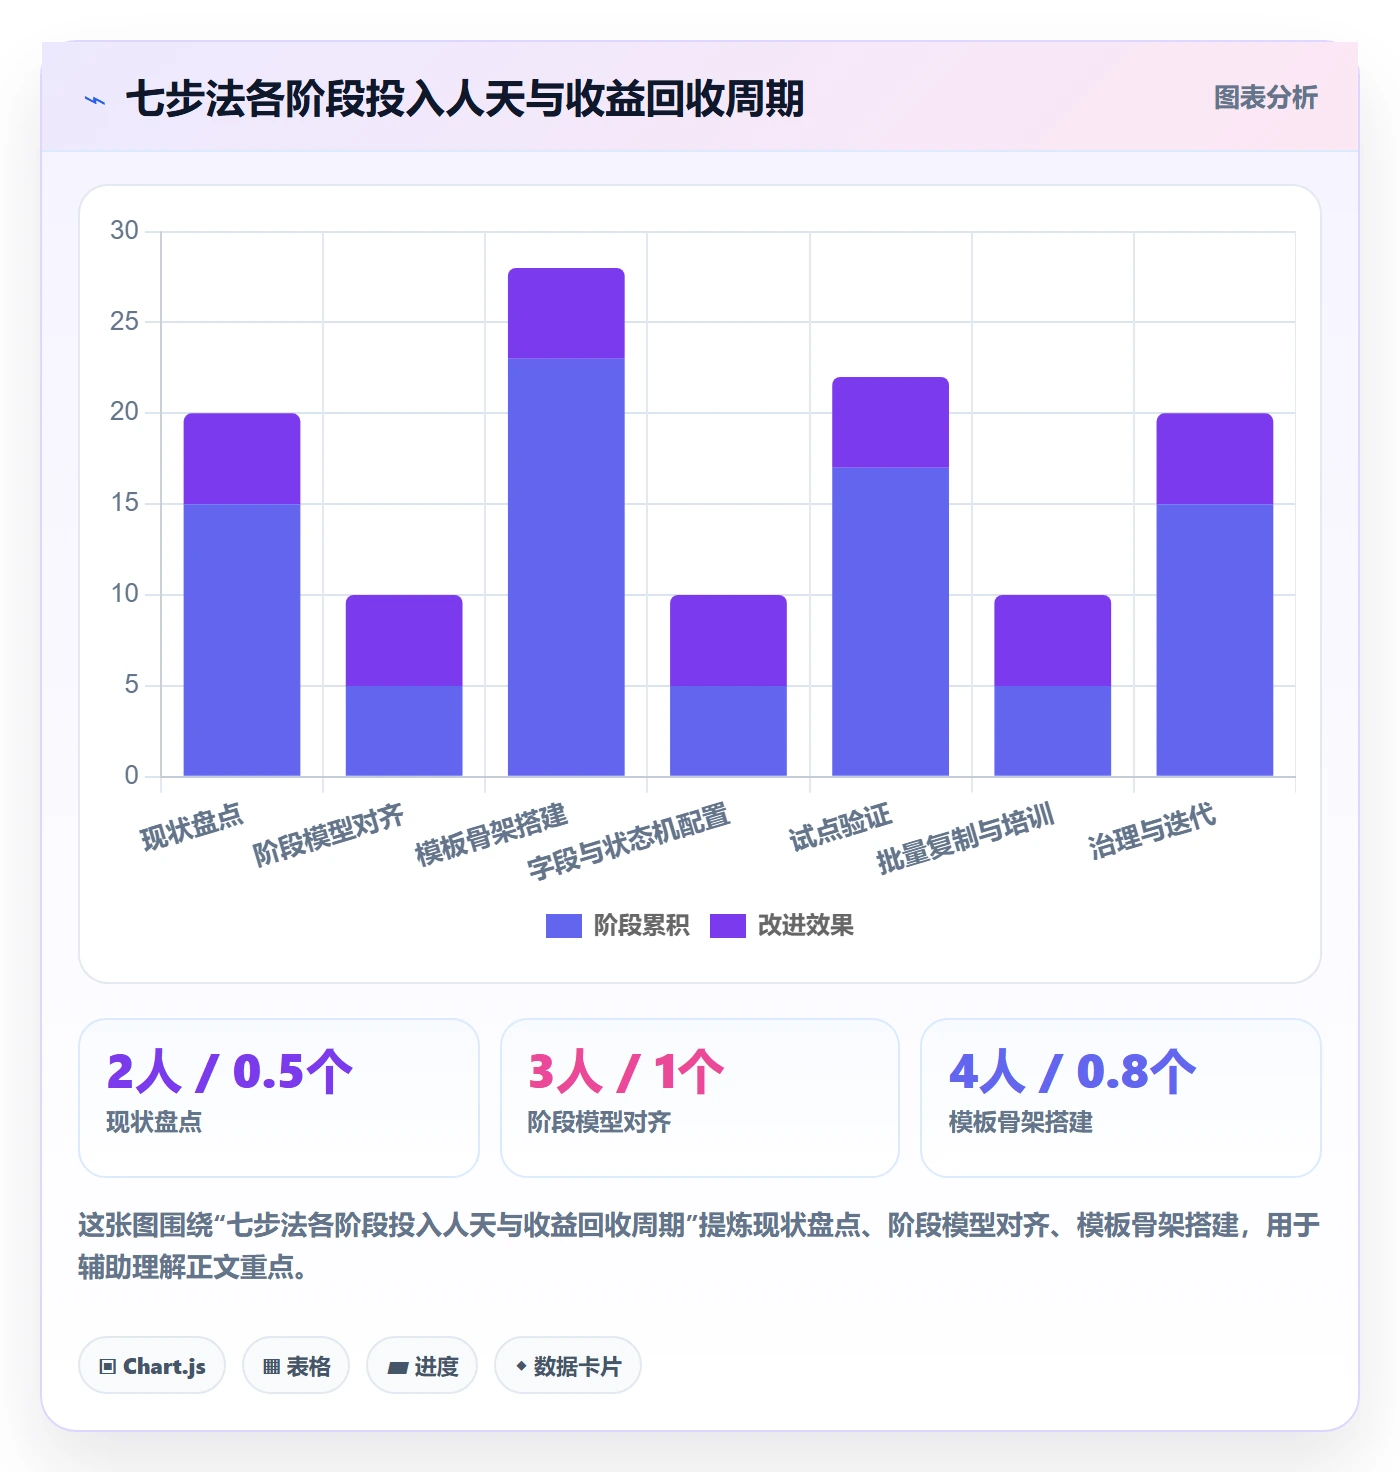Open the 2人 / 0.5个 现状盘点 card

[279, 1098]
